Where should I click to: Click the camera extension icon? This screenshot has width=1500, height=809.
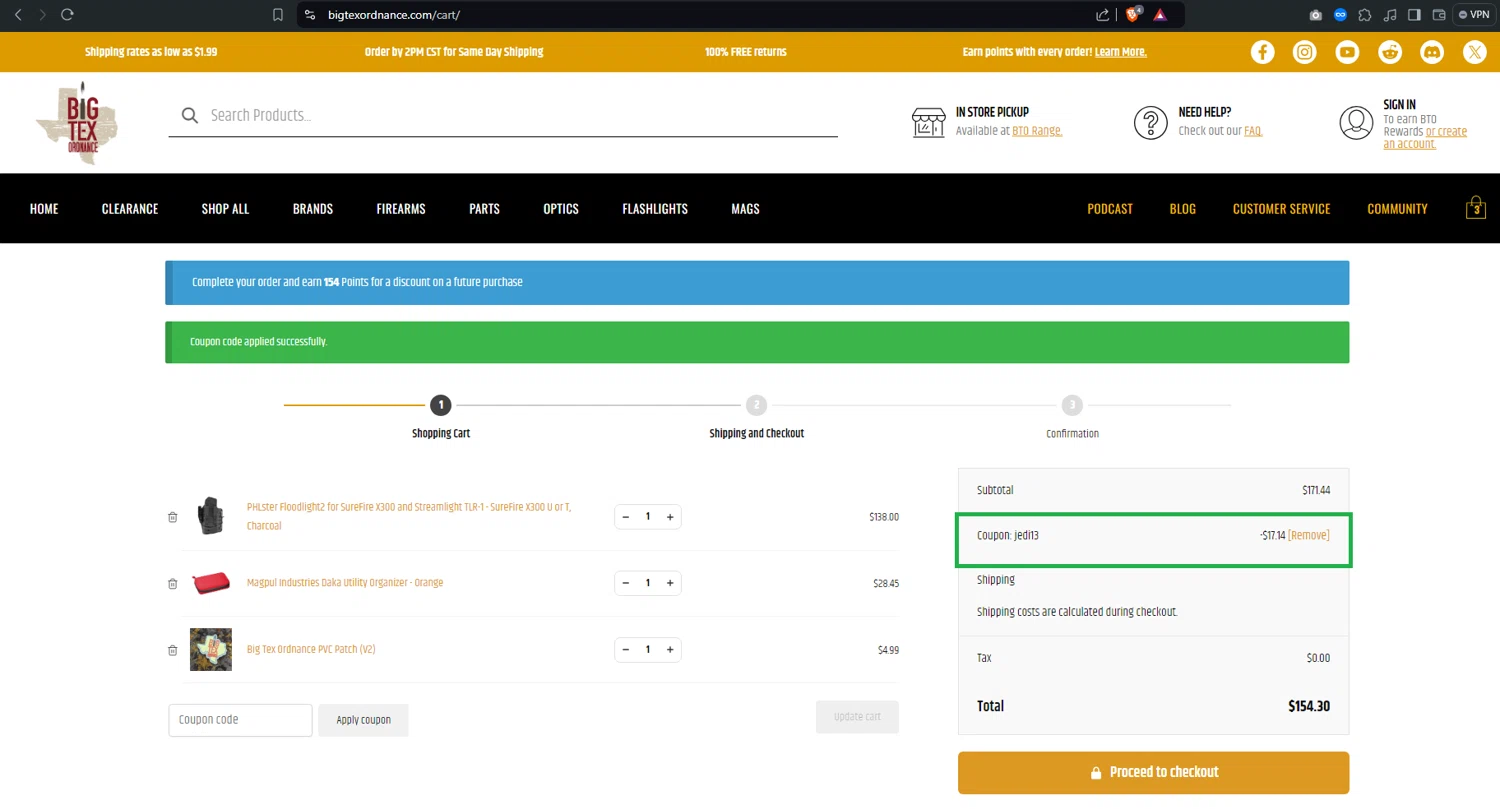[x=1316, y=15]
